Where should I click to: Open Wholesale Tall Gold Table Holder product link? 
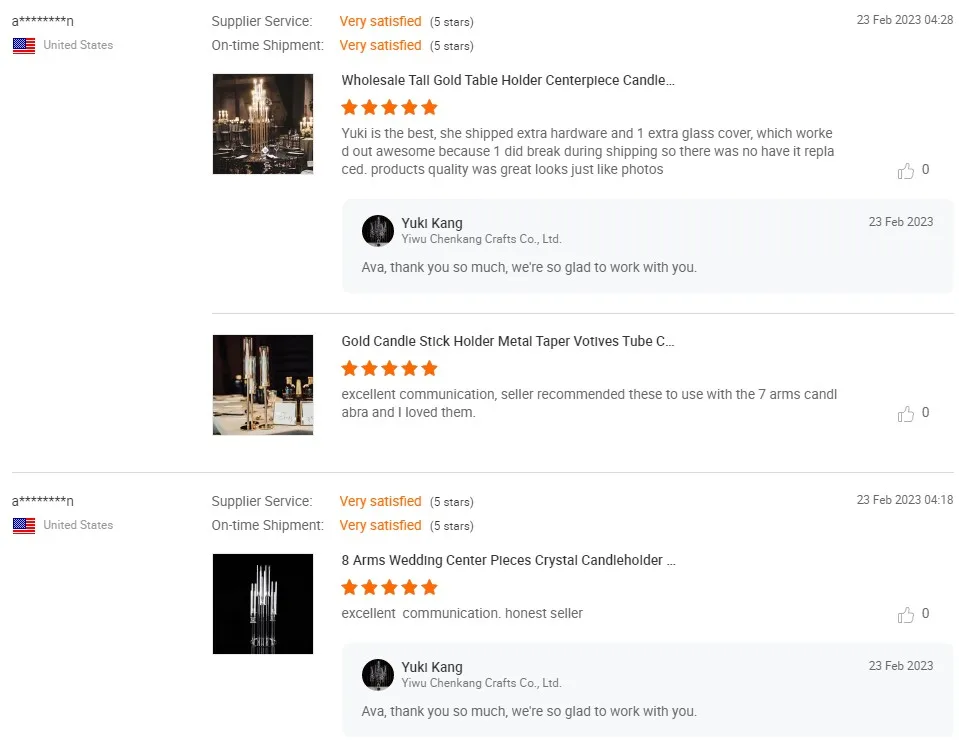(508, 80)
